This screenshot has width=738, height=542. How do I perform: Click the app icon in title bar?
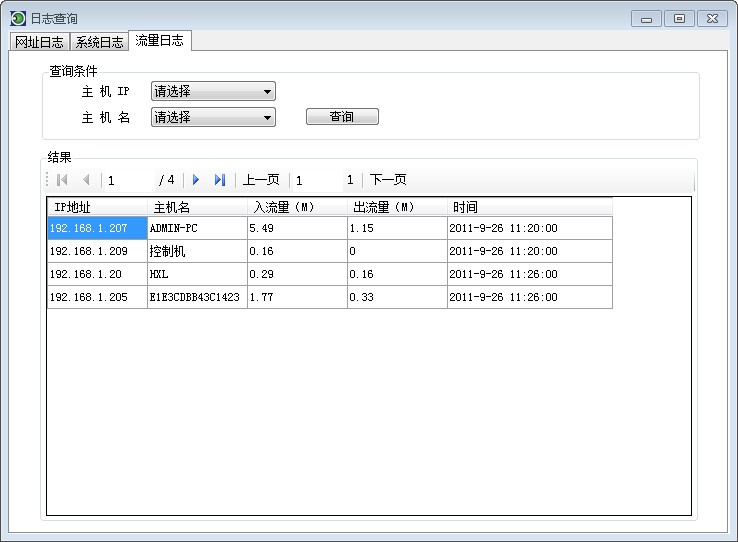tap(17, 18)
